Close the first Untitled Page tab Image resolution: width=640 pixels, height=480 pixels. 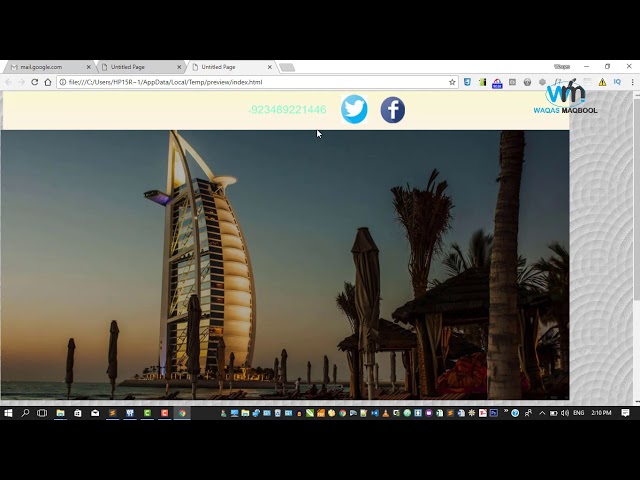[179, 67]
